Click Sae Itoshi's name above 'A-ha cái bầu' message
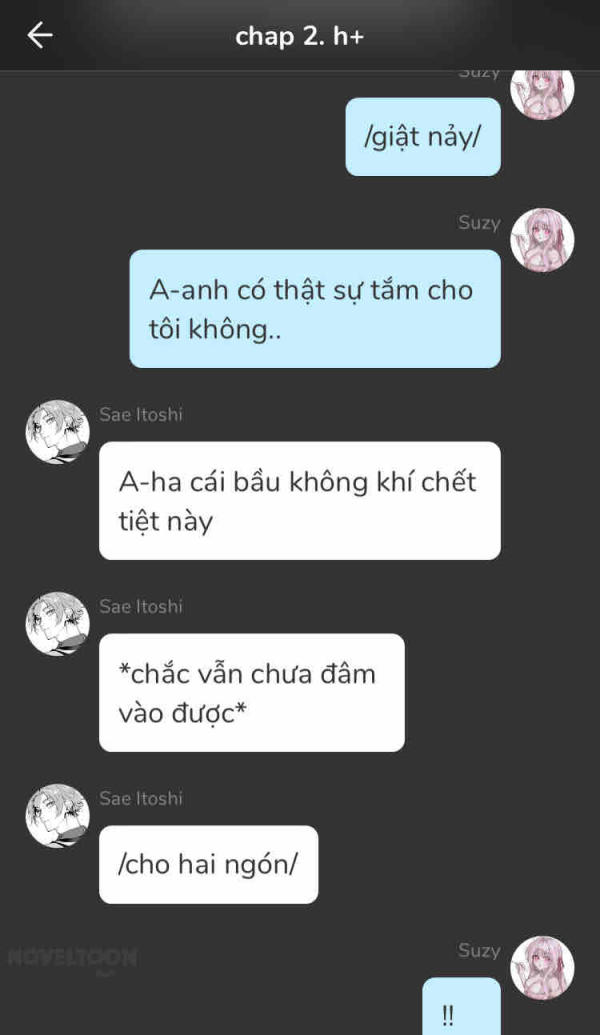Viewport: 600px width, 1035px height. [141, 415]
